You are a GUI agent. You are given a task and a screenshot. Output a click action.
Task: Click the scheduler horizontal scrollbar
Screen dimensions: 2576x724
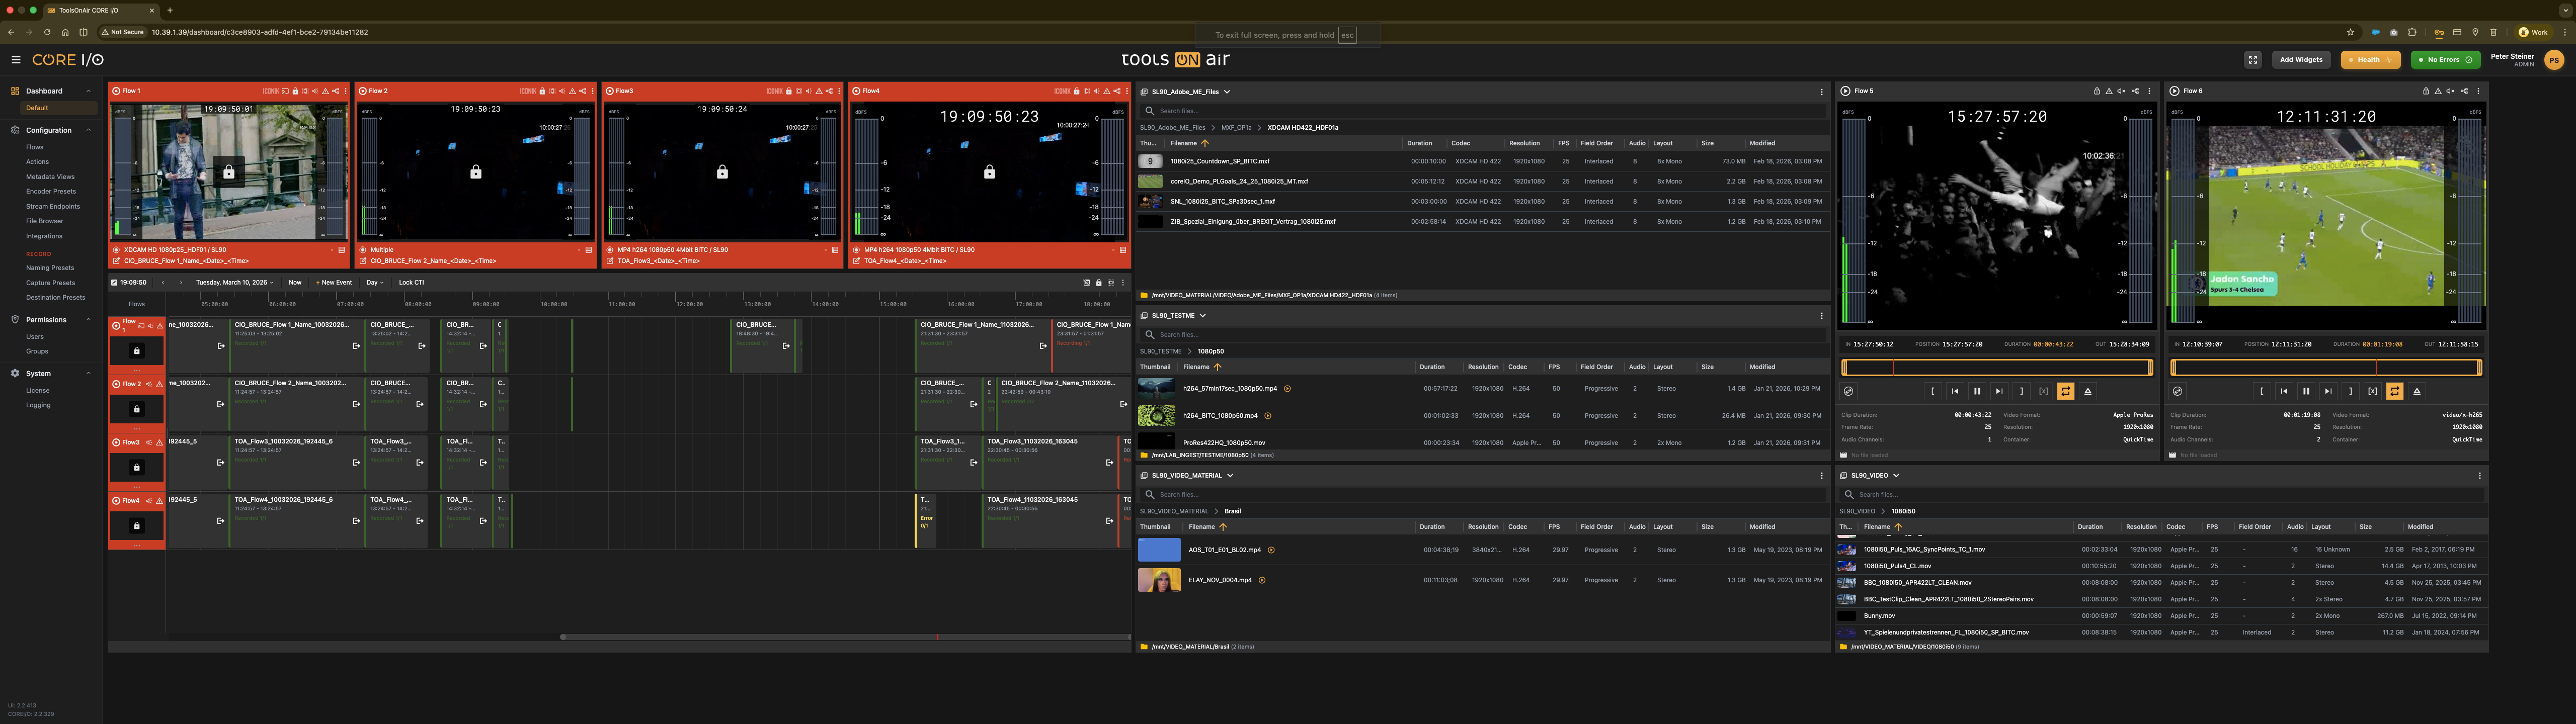coord(845,636)
